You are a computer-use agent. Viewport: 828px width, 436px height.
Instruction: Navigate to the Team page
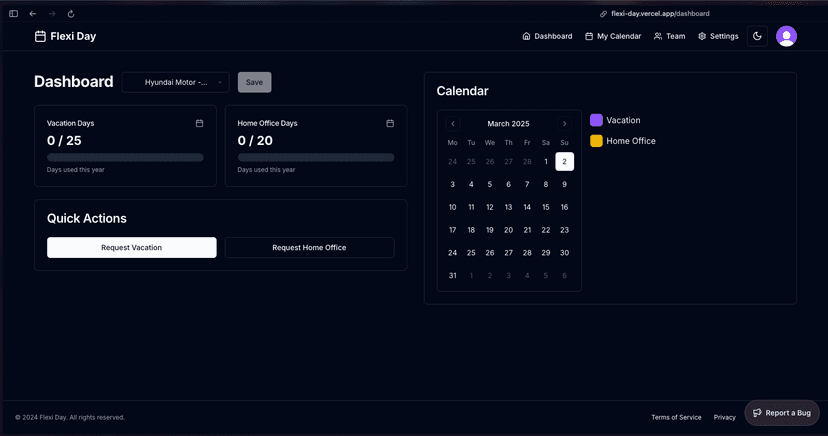click(669, 36)
